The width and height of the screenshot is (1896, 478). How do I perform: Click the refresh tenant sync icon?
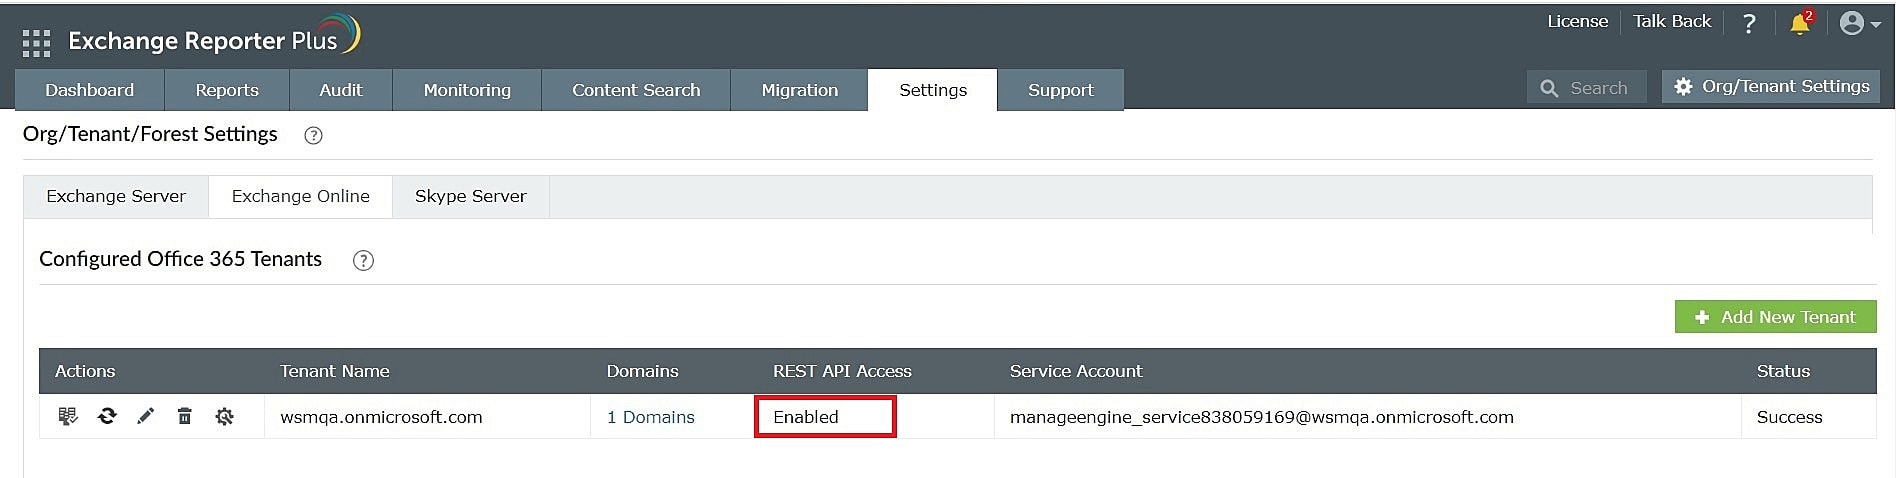click(107, 416)
